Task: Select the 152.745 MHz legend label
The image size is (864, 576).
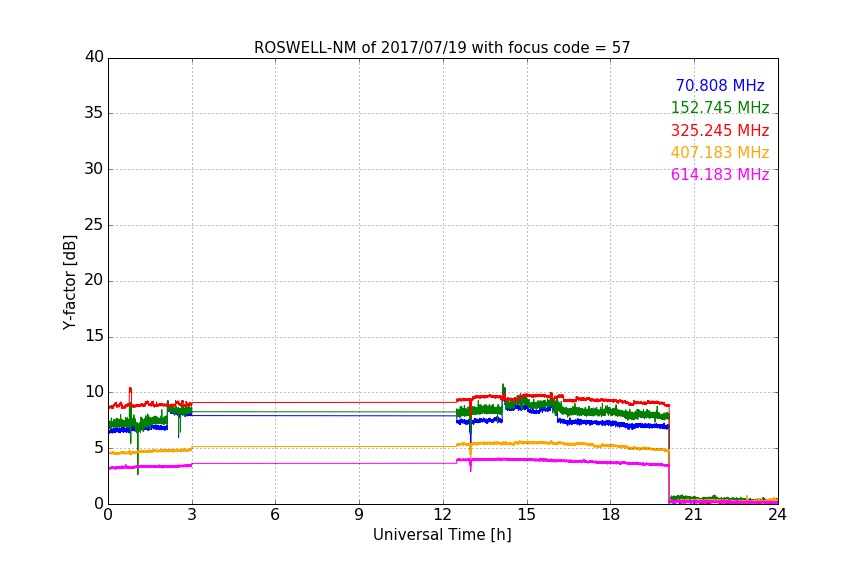Action: pyautogui.click(x=720, y=108)
